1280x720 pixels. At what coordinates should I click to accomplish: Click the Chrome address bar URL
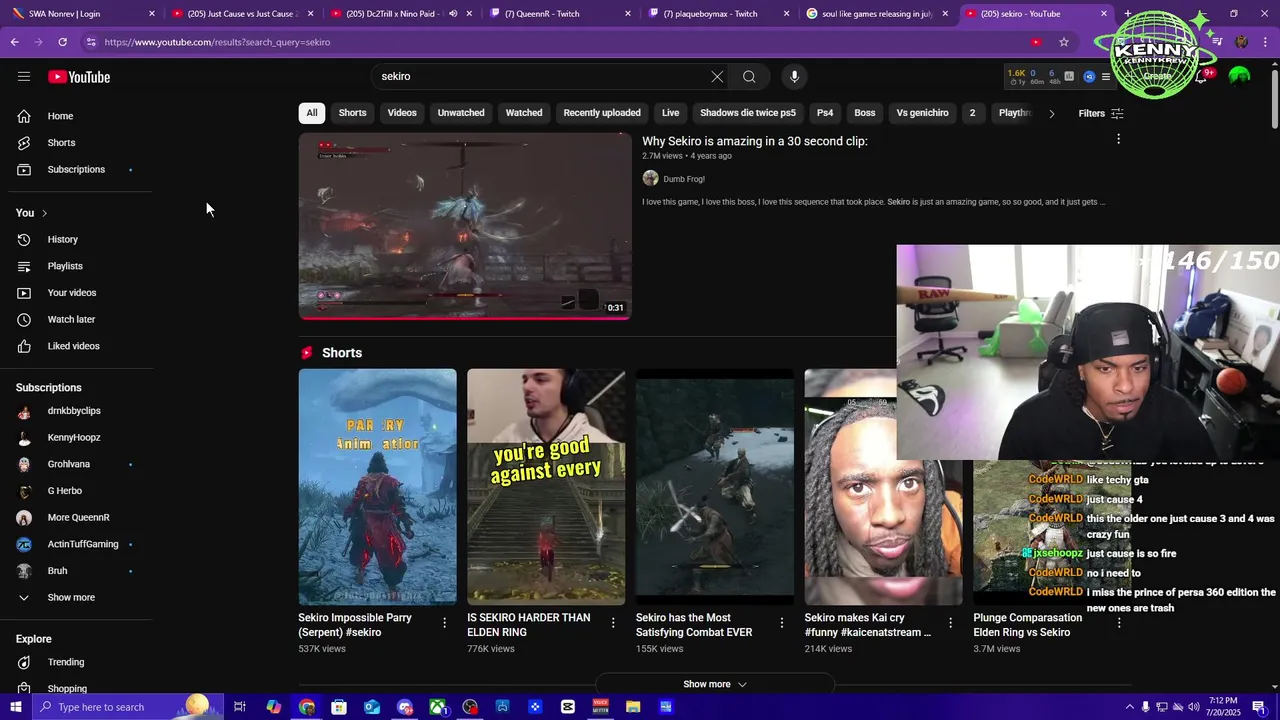click(x=217, y=42)
